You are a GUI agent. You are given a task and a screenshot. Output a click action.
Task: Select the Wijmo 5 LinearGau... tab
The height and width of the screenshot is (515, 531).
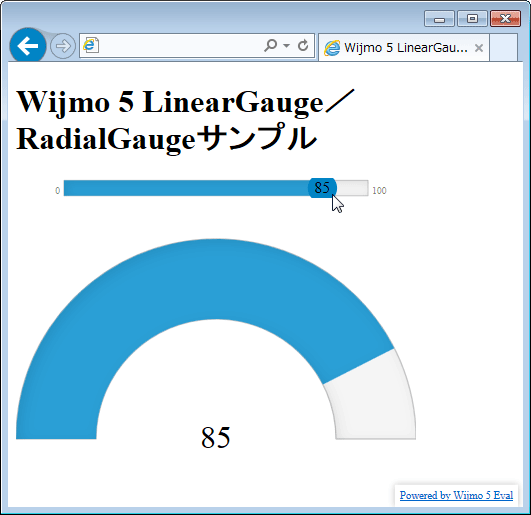[x=404, y=48]
